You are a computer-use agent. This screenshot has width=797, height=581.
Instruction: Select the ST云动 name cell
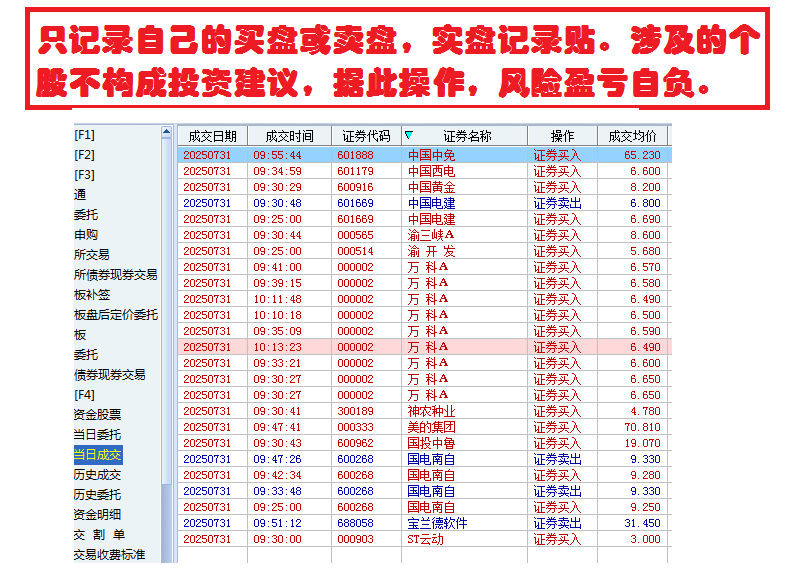(425, 539)
